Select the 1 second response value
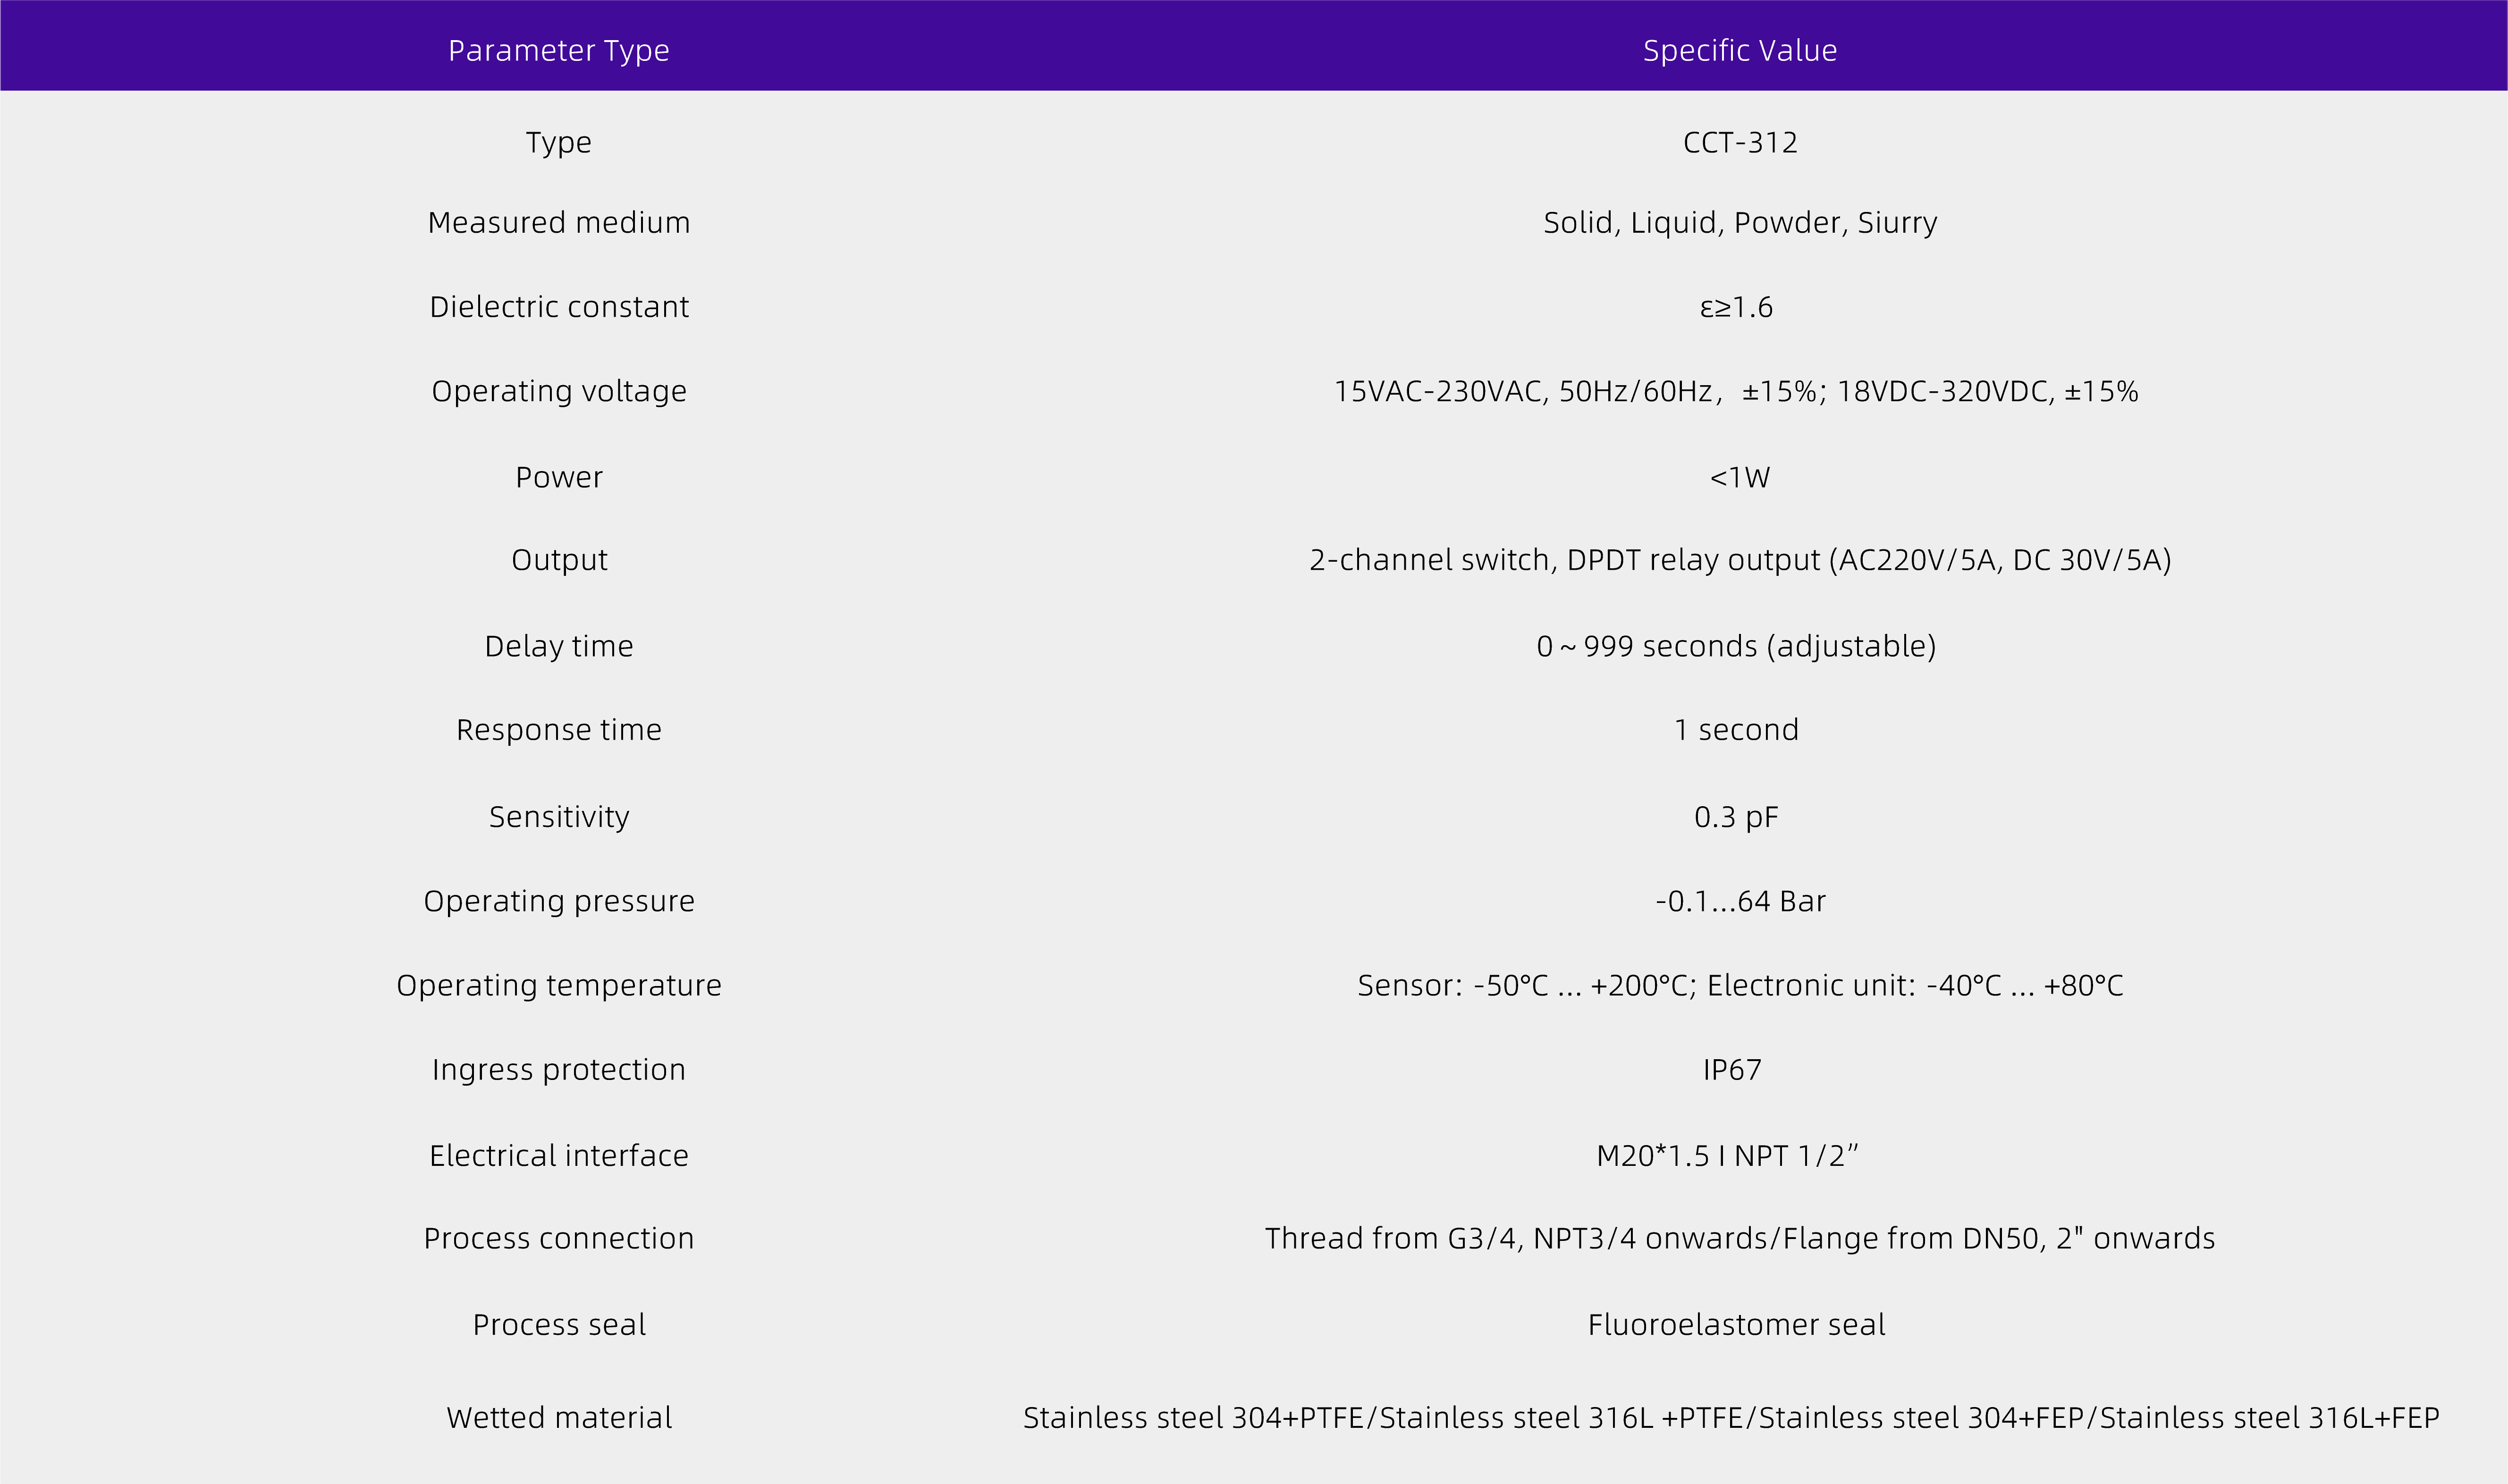This screenshot has height=1484, width=2508. click(x=1736, y=730)
